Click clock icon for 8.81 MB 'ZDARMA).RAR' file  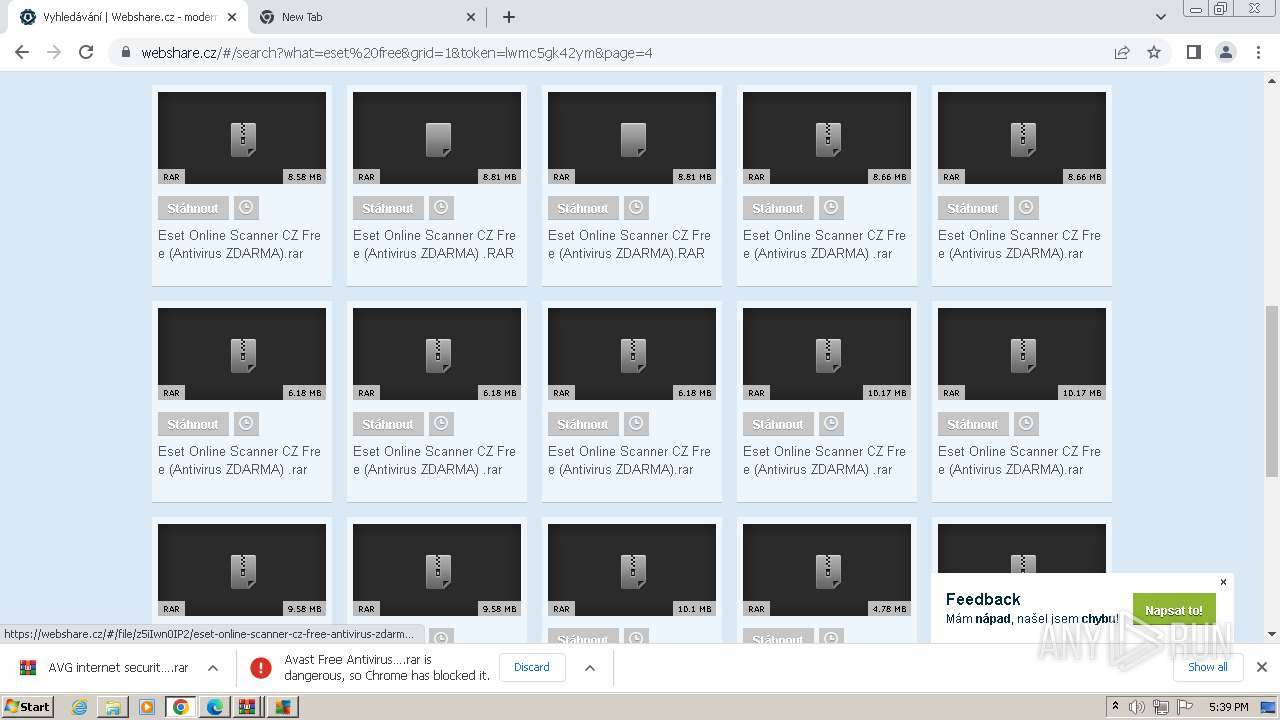coord(636,208)
